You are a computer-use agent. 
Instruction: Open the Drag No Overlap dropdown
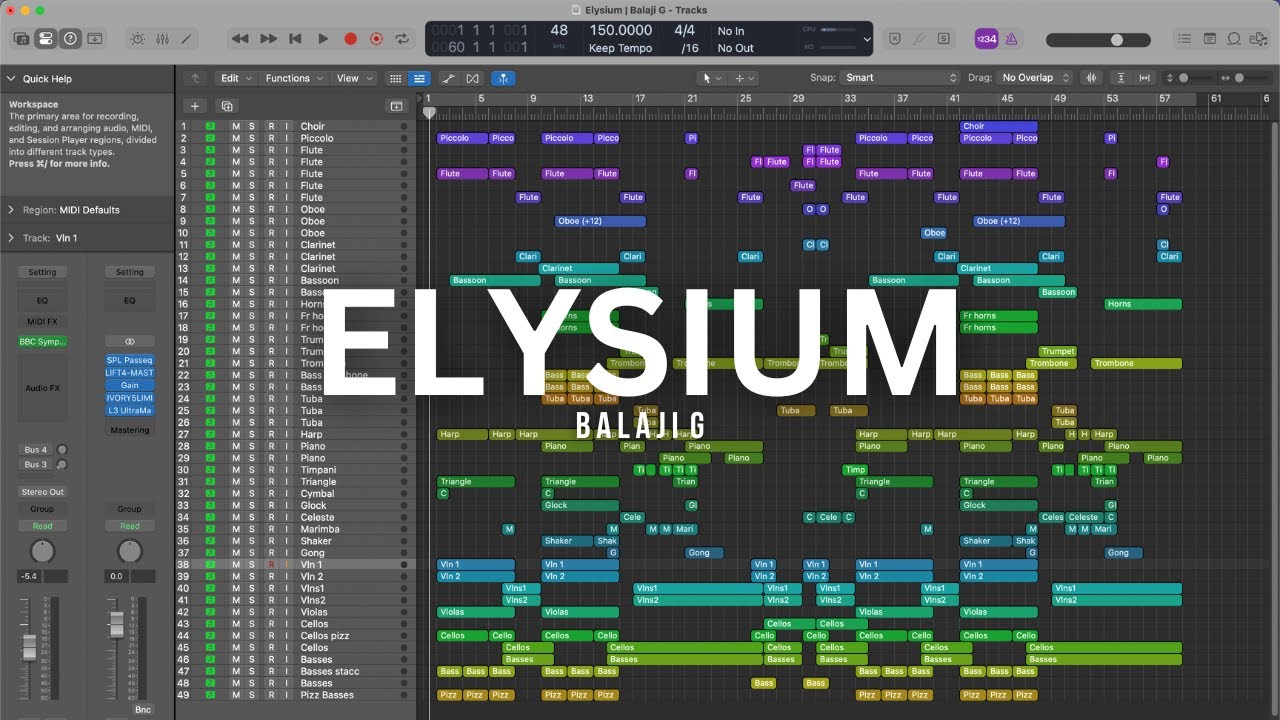tap(1035, 78)
